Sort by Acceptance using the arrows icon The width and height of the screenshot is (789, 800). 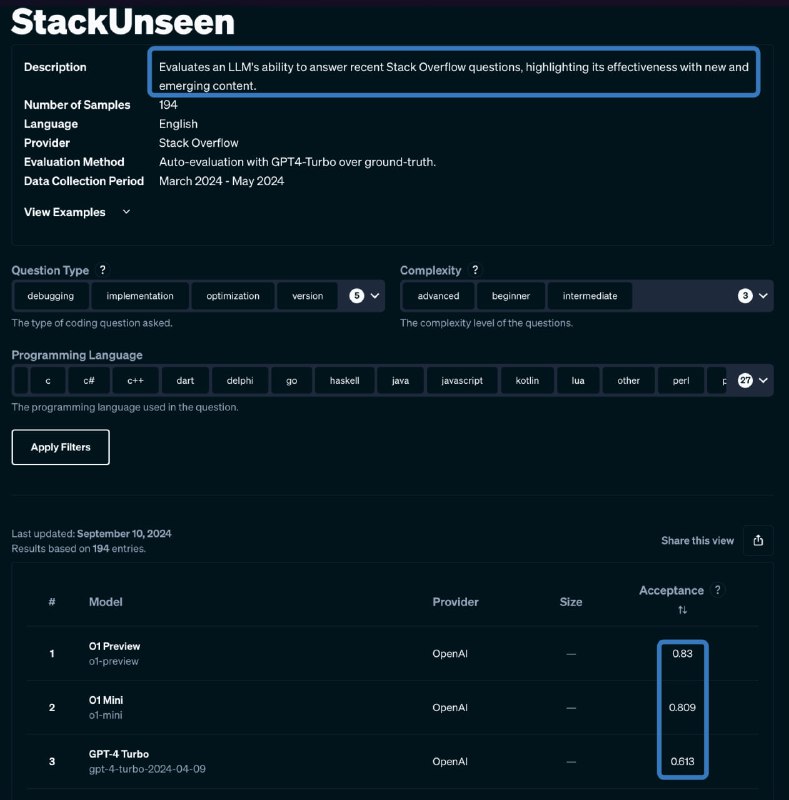(682, 610)
